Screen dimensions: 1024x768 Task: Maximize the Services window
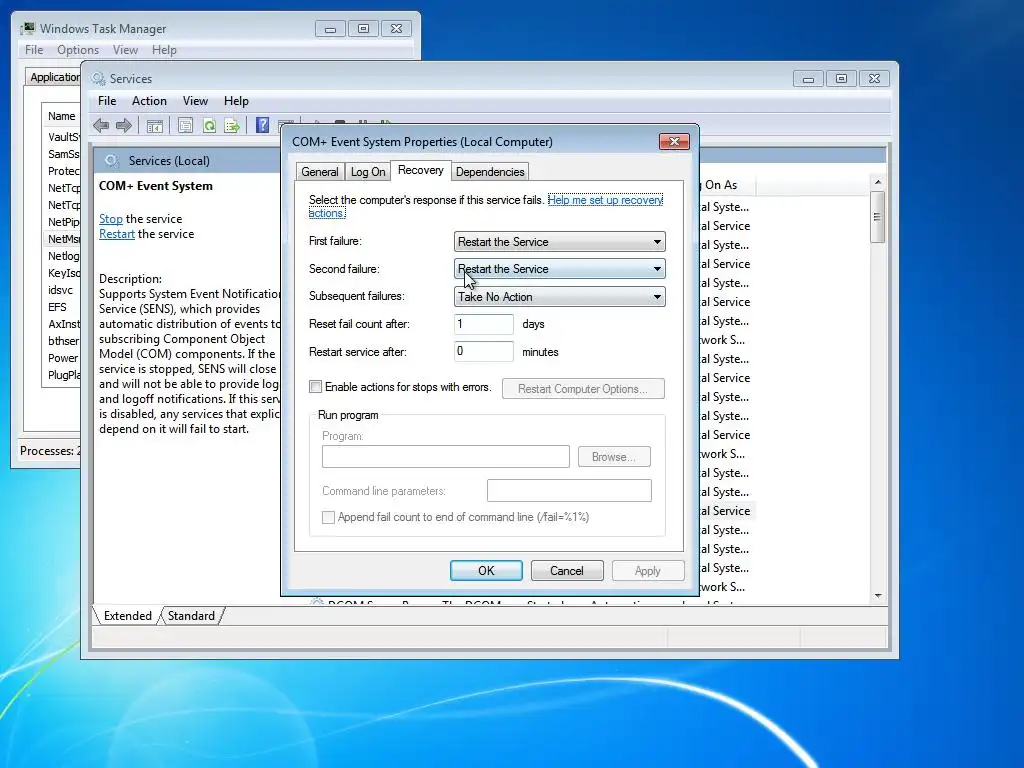pyautogui.click(x=841, y=78)
